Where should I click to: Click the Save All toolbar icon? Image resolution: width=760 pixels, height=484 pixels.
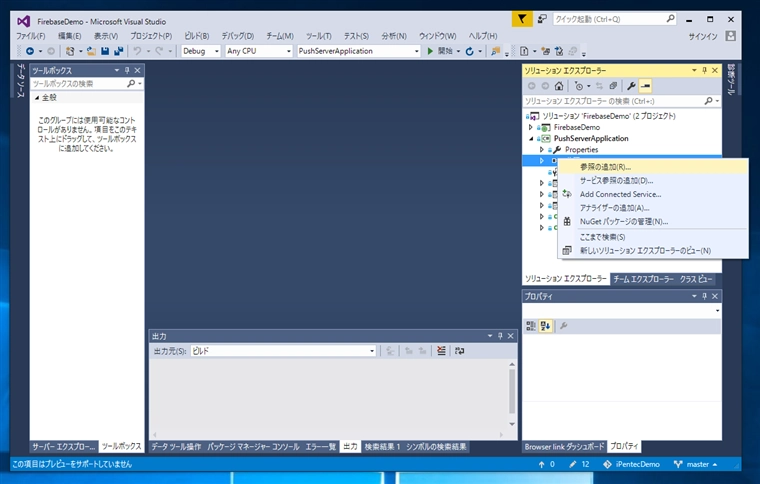pyautogui.click(x=118, y=51)
